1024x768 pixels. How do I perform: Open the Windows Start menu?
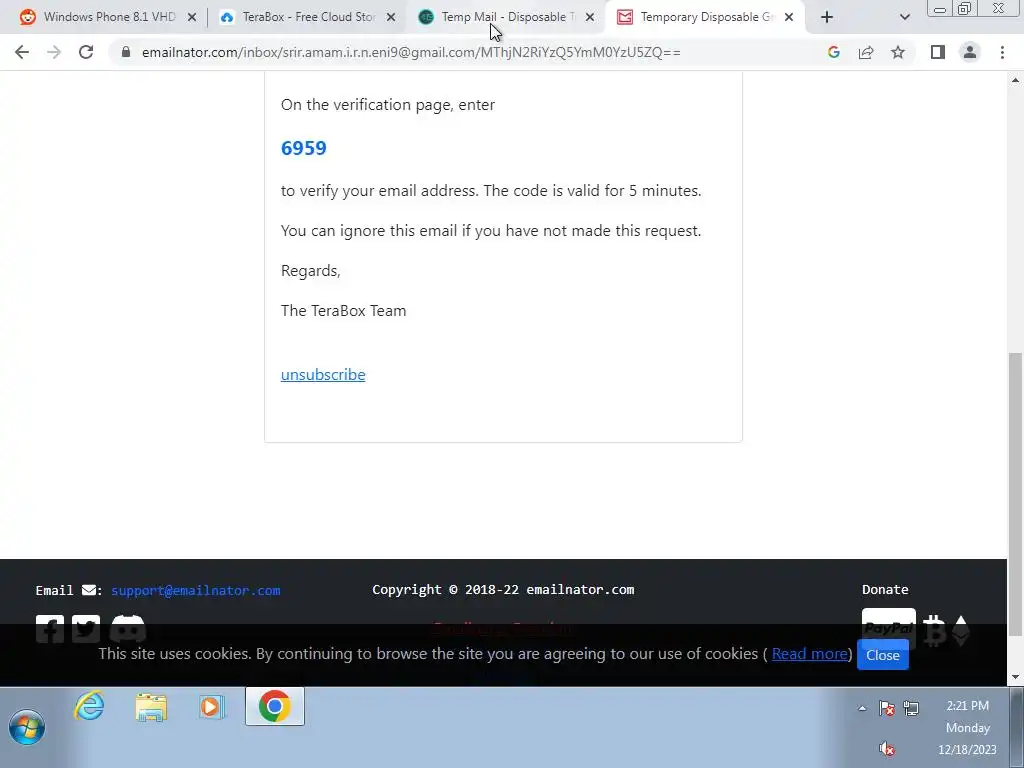(27, 727)
